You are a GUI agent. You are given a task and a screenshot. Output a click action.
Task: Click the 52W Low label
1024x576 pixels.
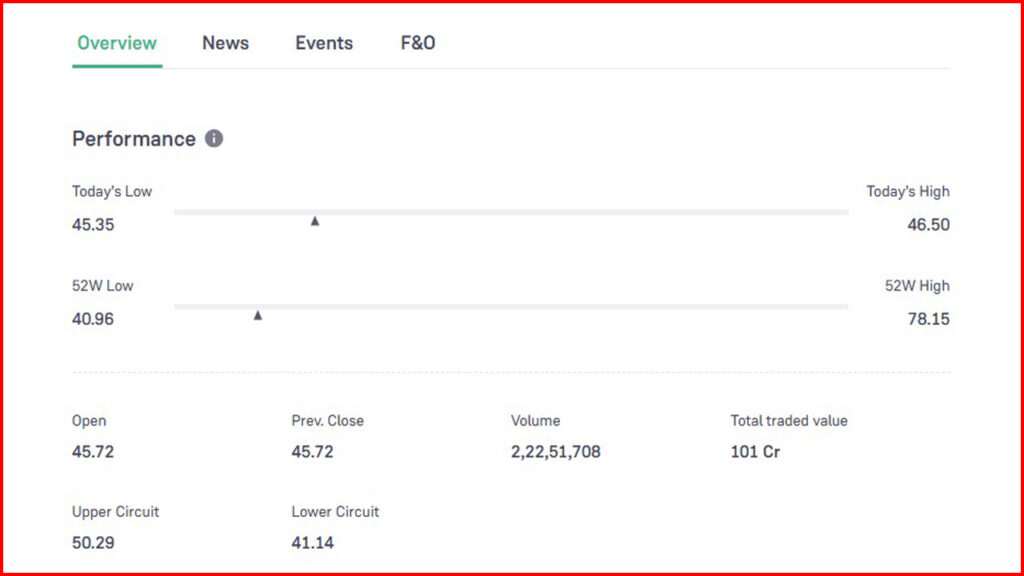[103, 286]
